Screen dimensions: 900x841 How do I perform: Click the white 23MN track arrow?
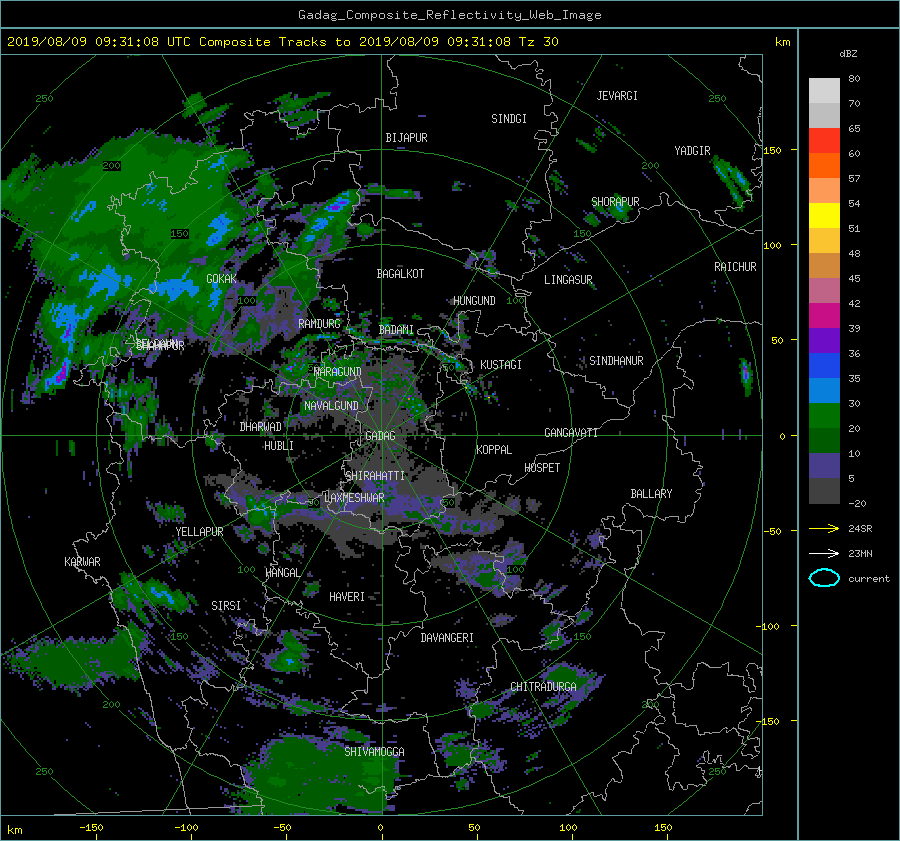click(x=824, y=553)
